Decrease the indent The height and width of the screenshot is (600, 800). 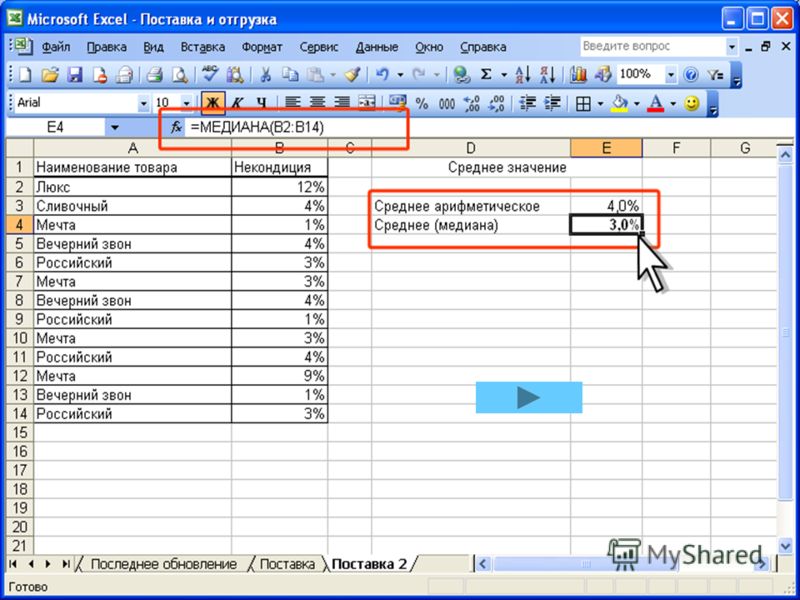(527, 104)
